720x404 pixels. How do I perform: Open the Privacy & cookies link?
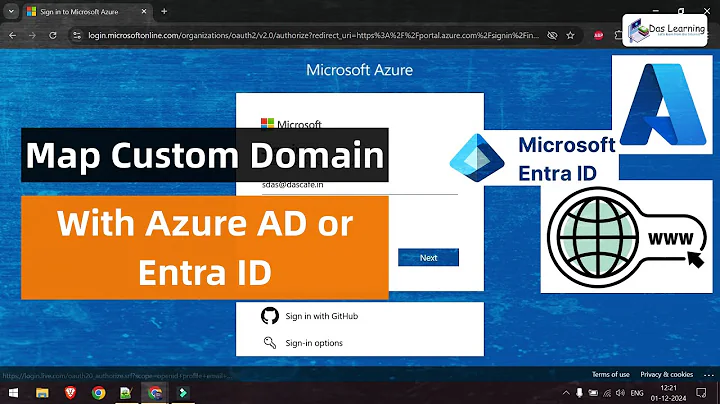(x=667, y=375)
